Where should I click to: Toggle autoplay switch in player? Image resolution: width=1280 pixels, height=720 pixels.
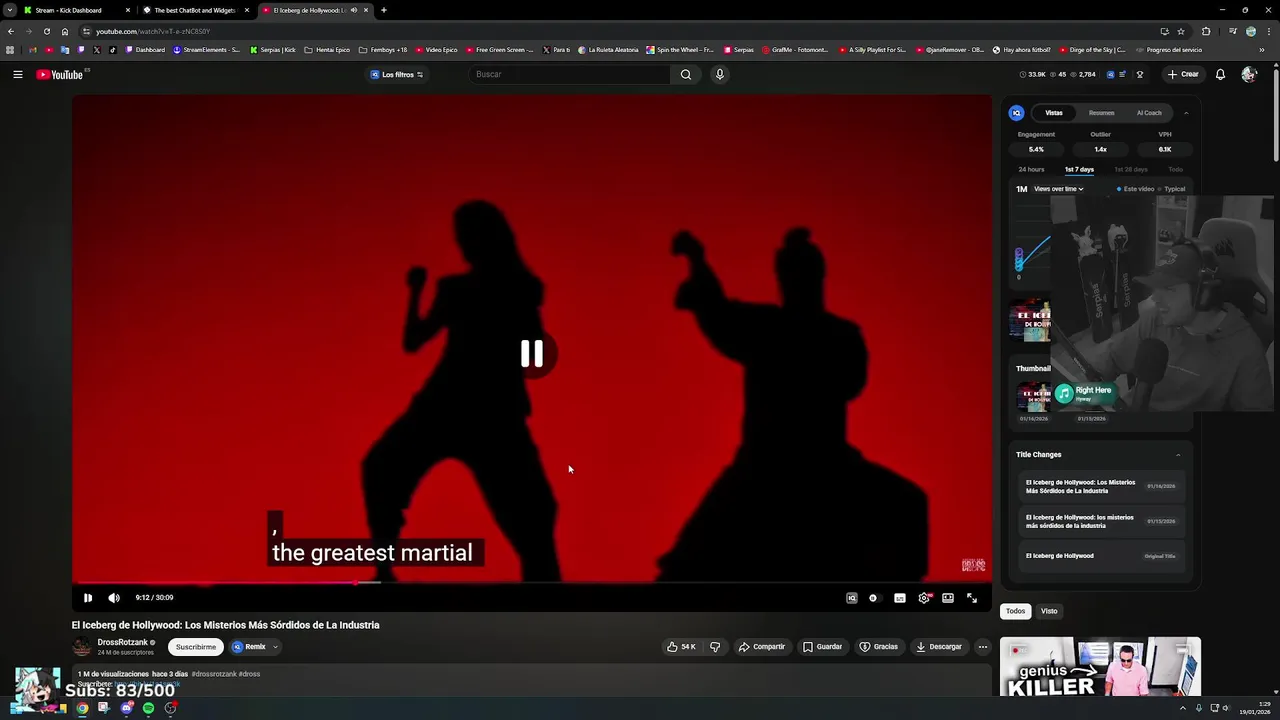point(874,598)
